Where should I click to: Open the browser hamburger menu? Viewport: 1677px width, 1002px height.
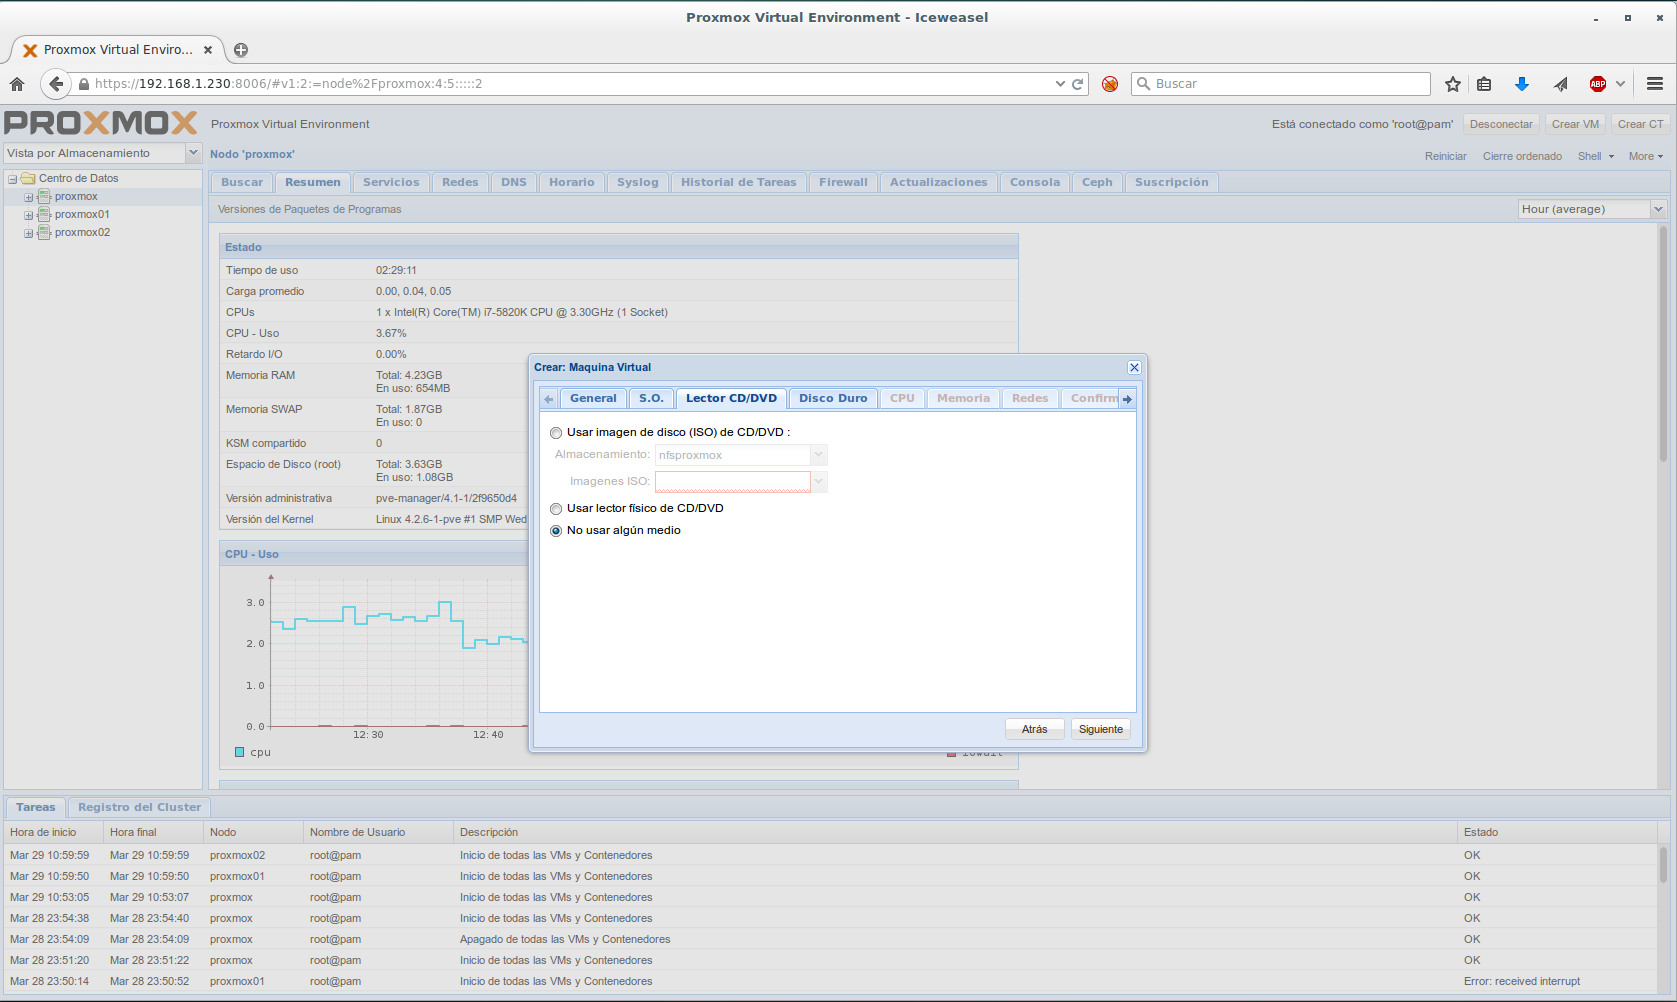point(1655,84)
